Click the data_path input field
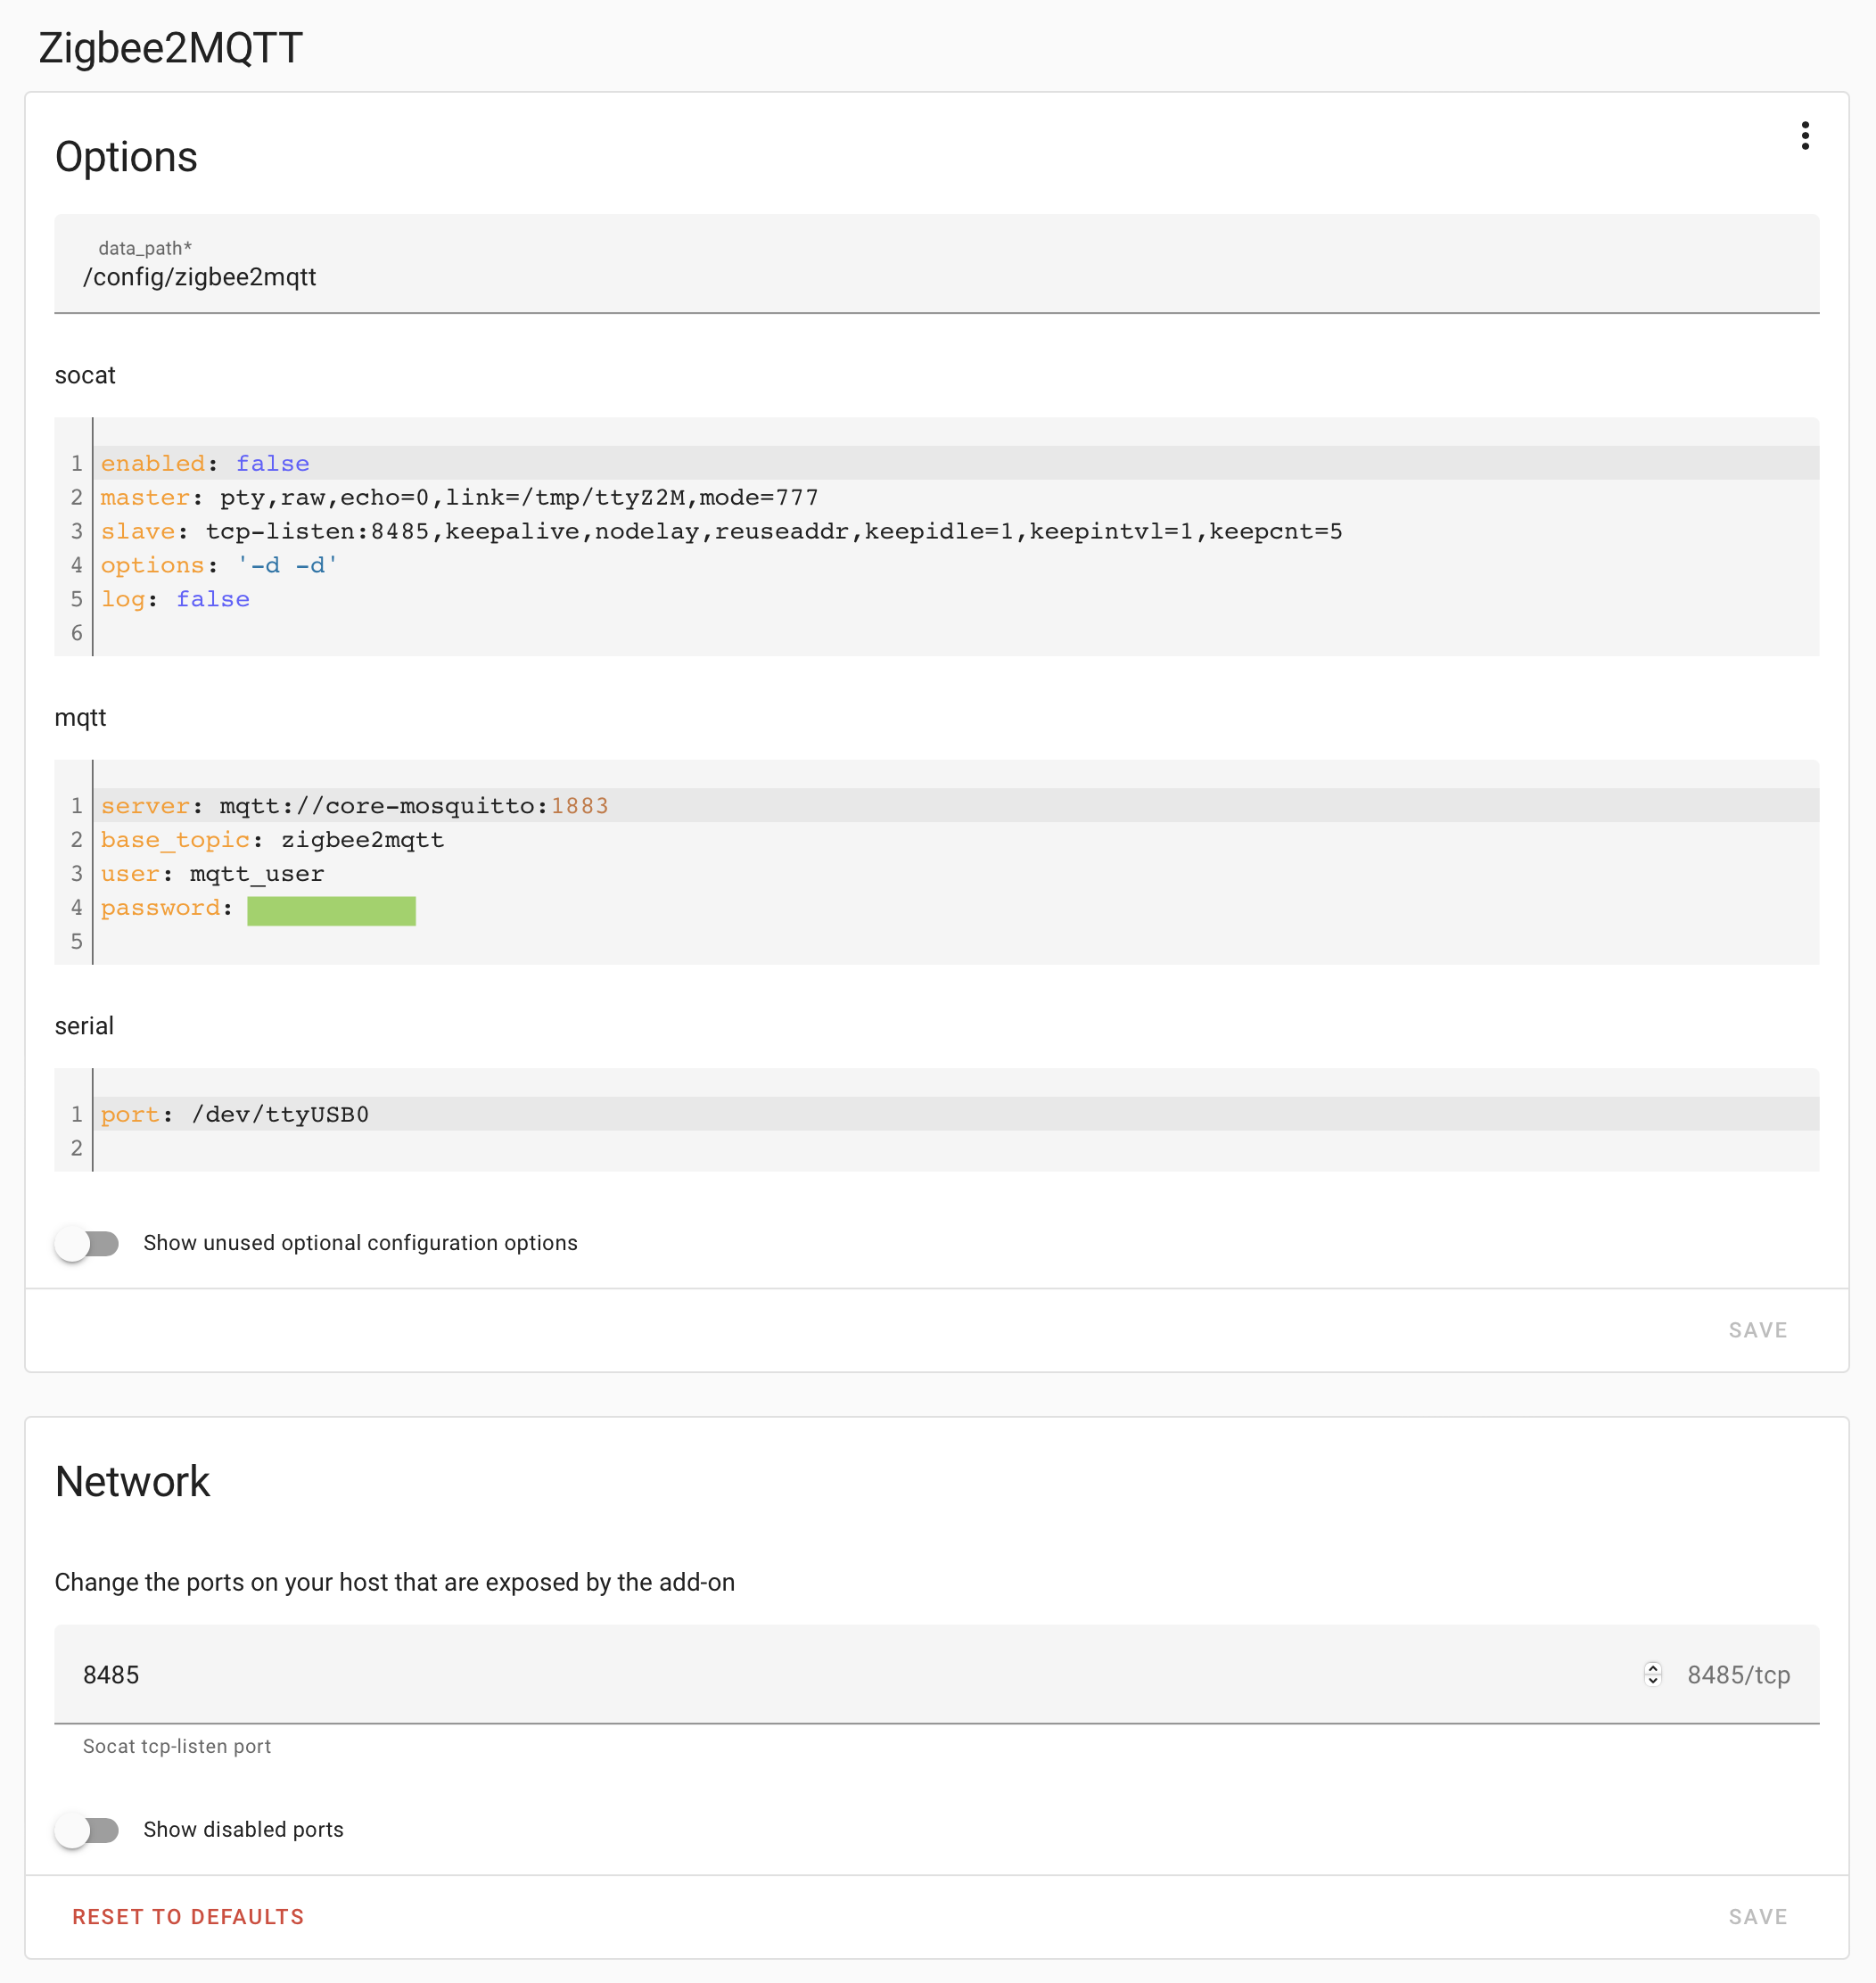 (x=936, y=264)
